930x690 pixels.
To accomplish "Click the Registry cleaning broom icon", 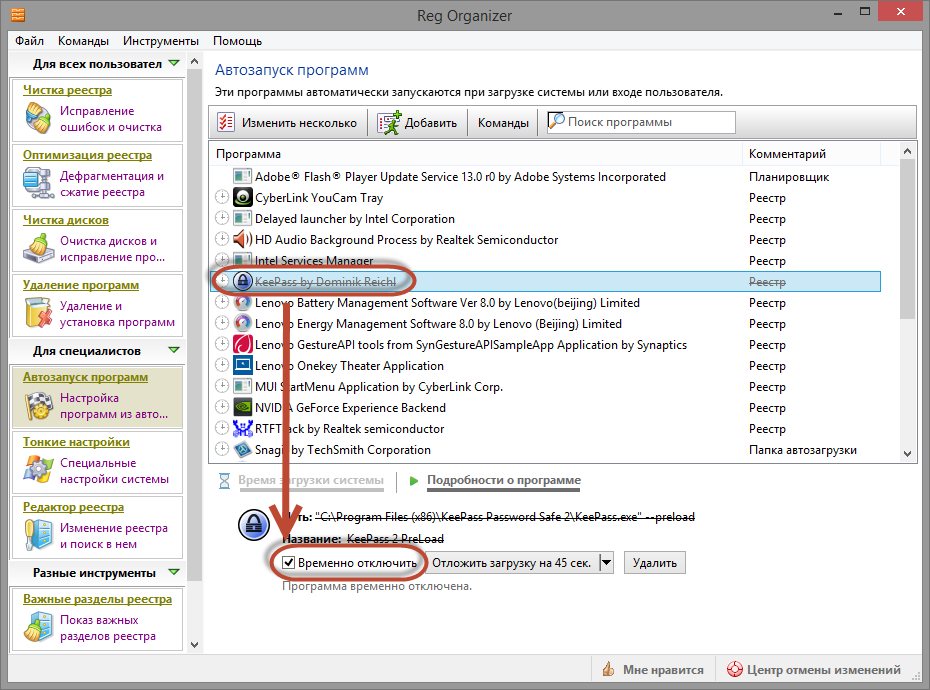I will (38, 119).
